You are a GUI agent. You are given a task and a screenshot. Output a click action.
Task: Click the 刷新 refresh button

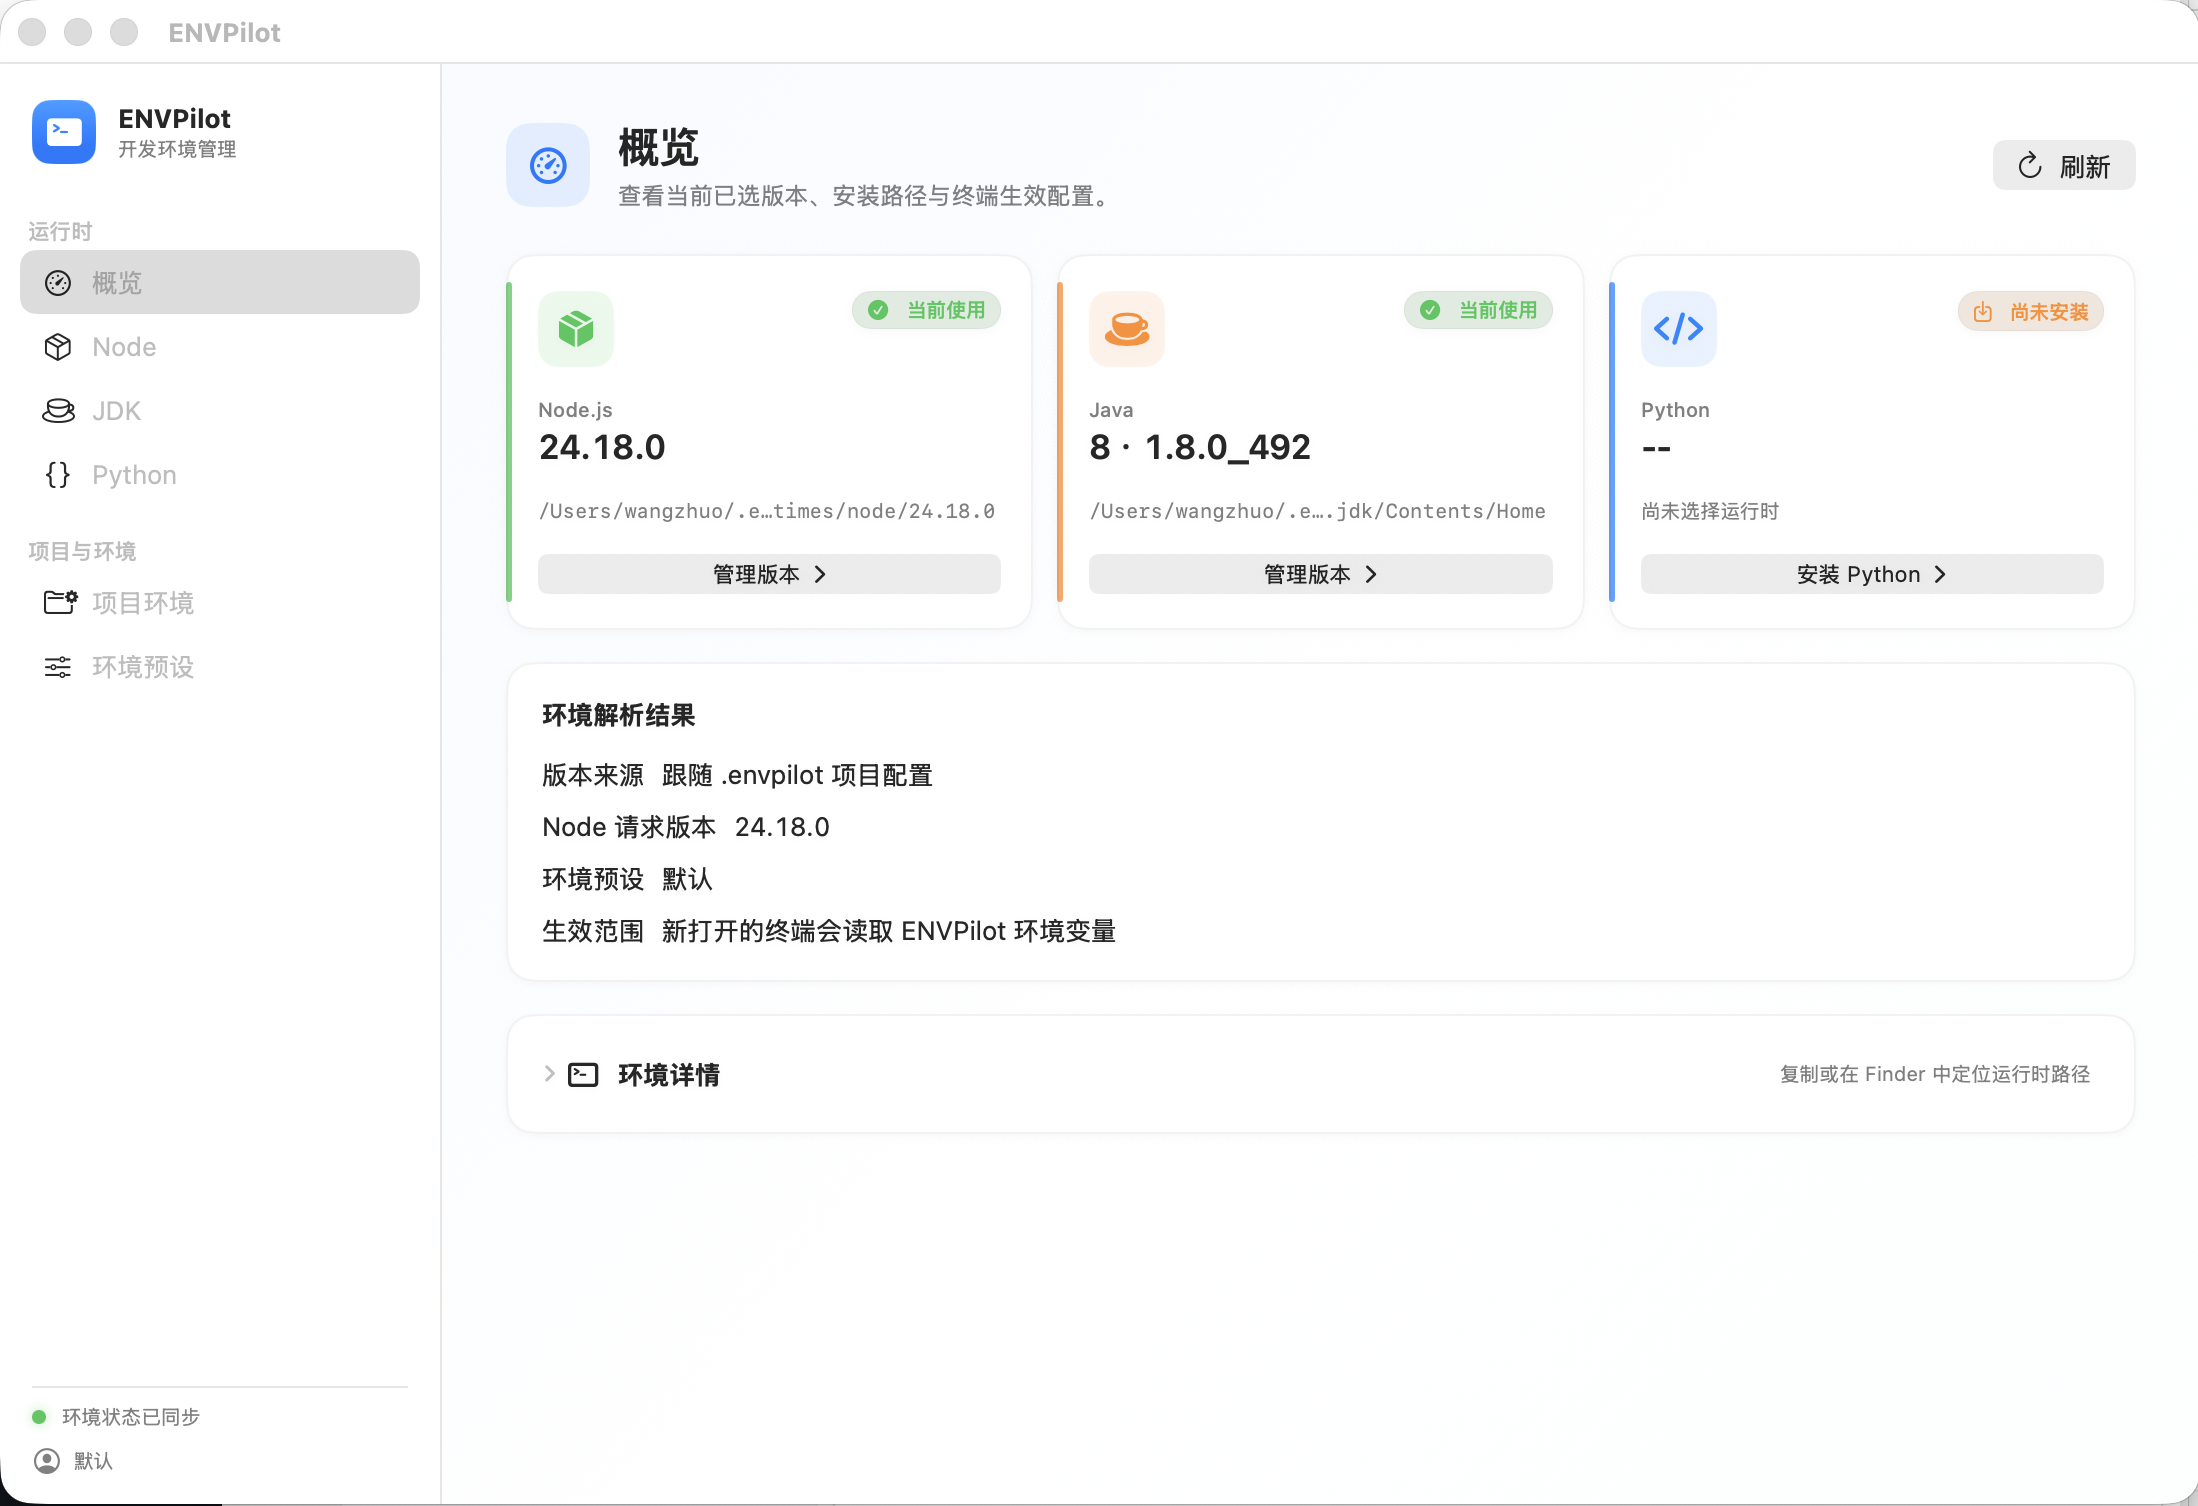2064,166
